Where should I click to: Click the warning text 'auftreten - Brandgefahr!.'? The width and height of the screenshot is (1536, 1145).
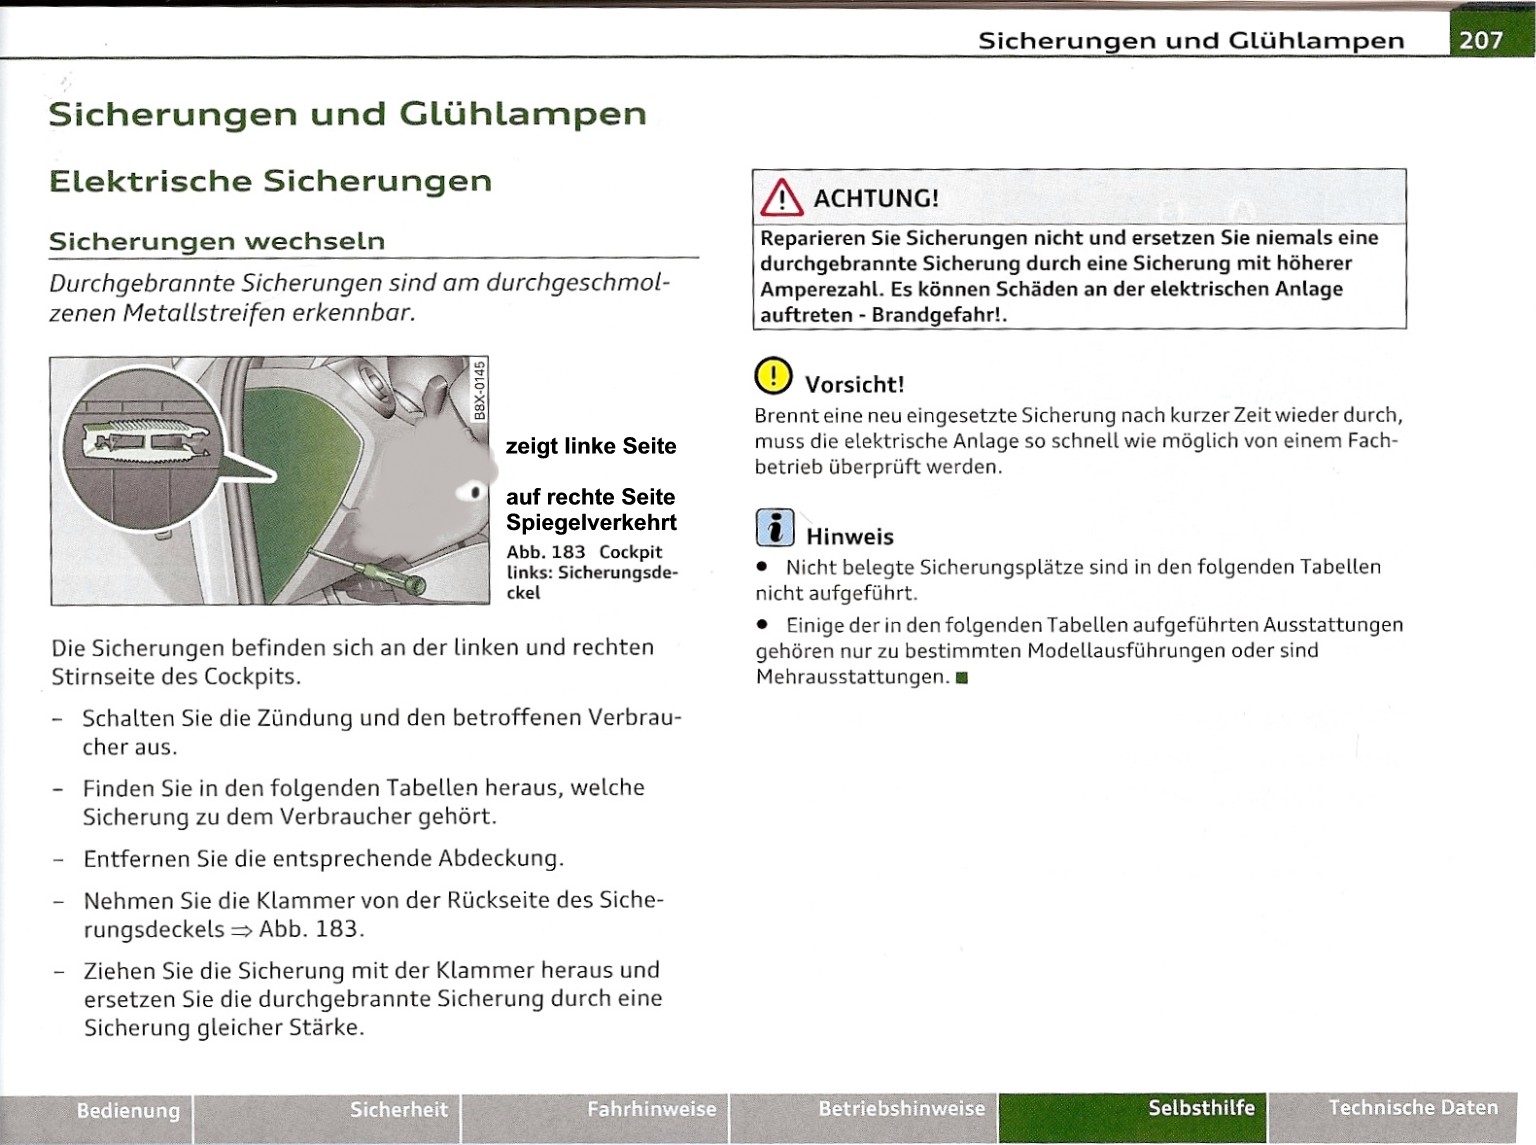883,315
